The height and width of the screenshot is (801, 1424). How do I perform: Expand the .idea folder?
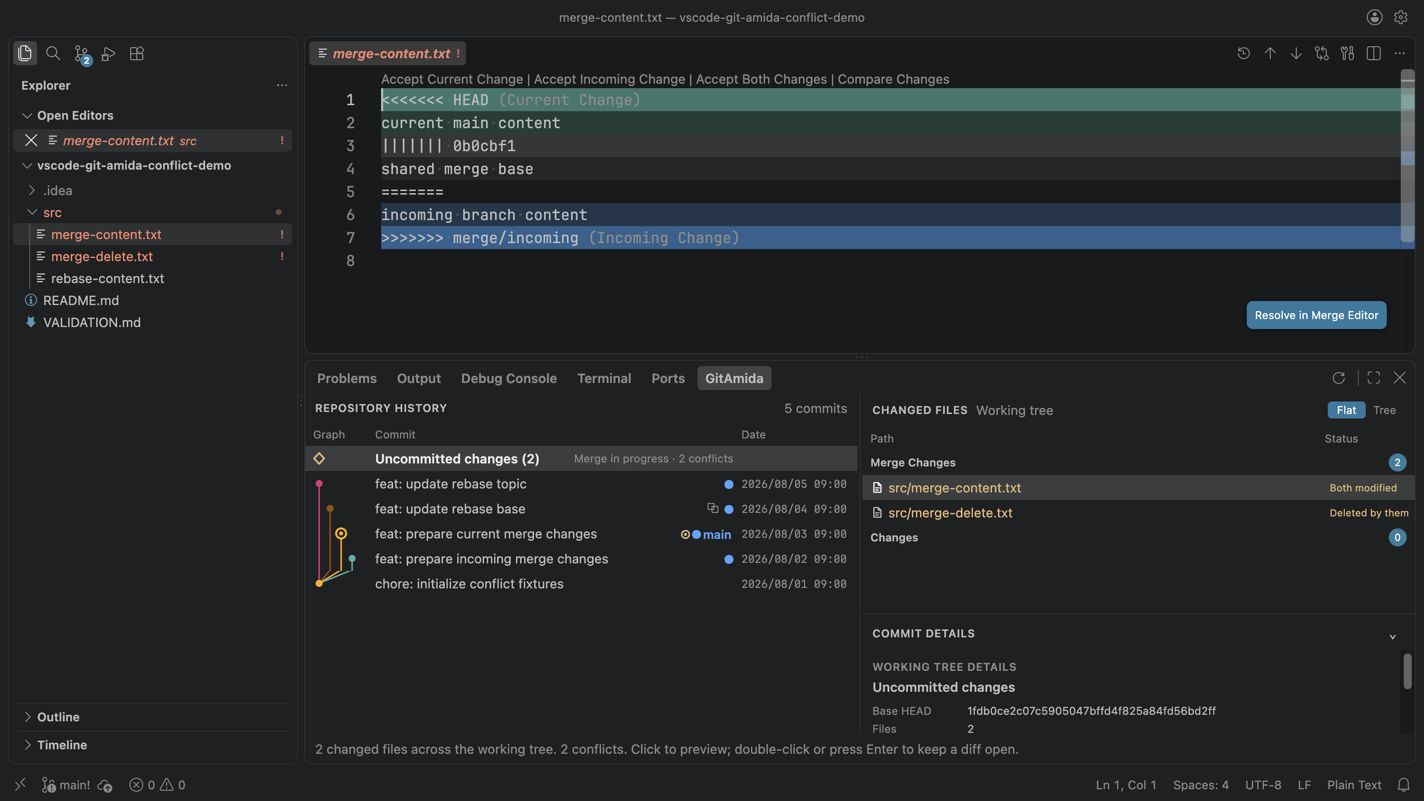32,190
